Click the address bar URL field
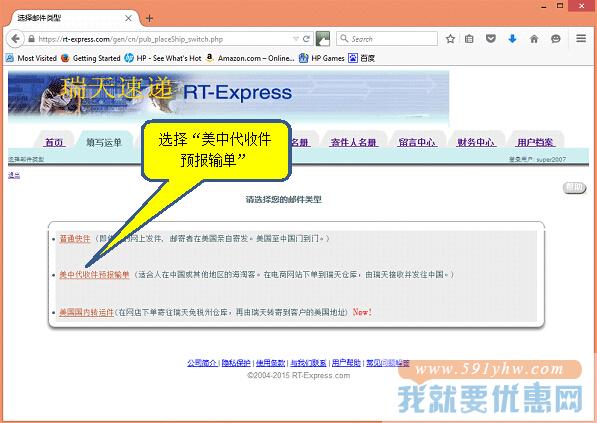The width and height of the screenshot is (597, 423). [x=164, y=39]
